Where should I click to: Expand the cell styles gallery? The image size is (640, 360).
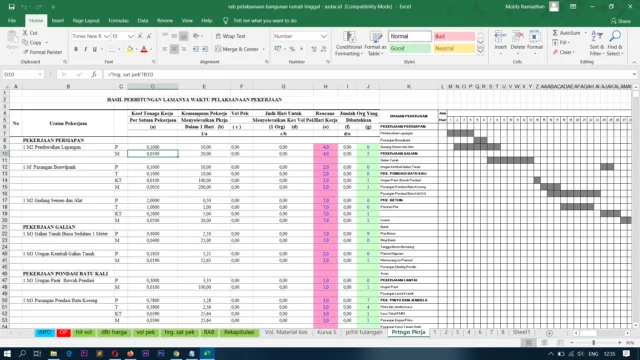tap(480, 51)
